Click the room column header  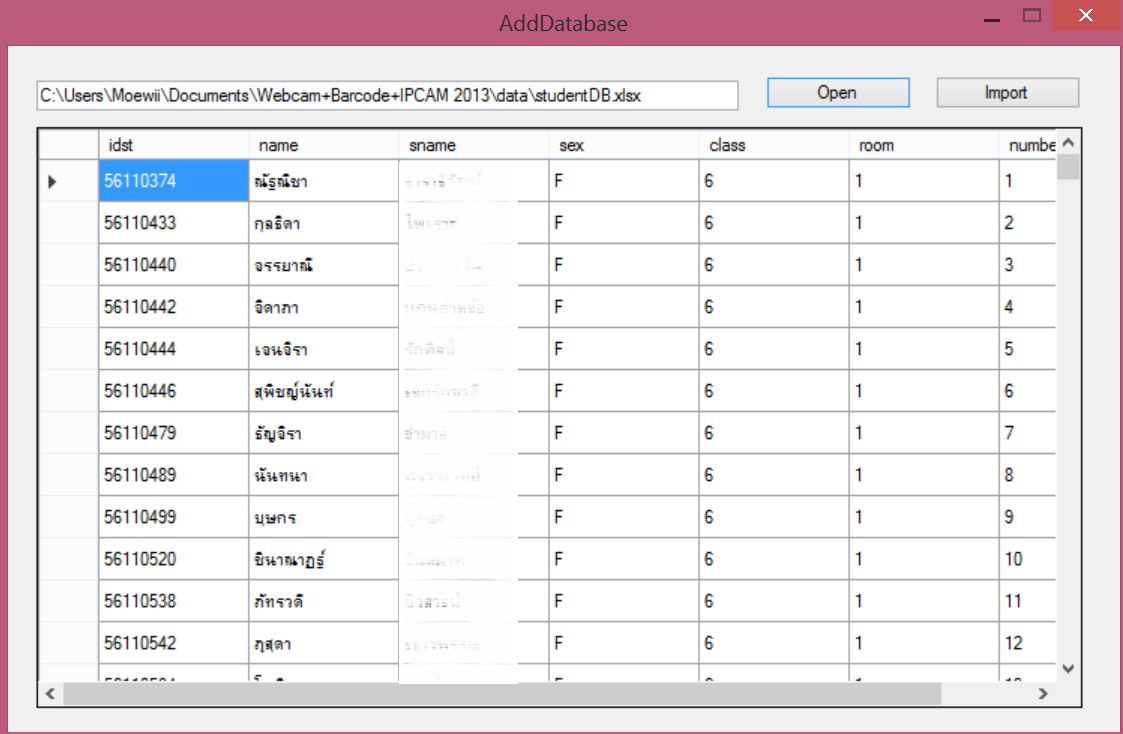(x=923, y=146)
